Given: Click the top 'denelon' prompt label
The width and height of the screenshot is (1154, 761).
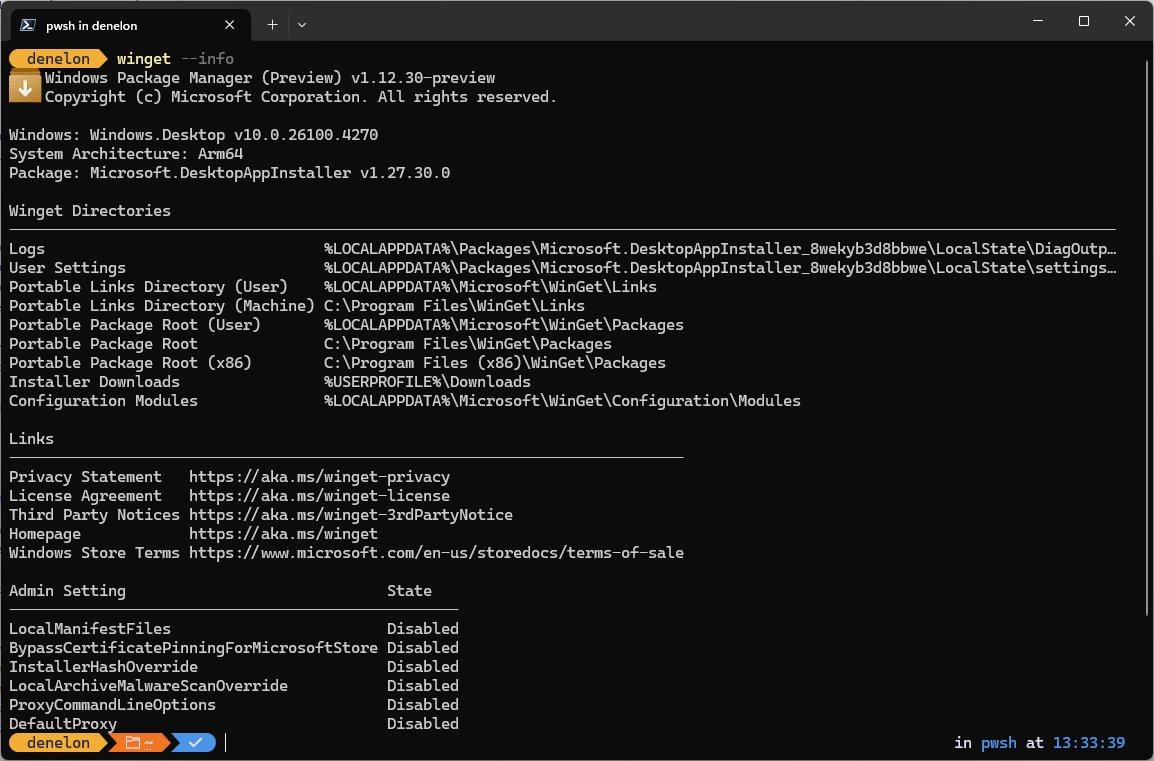Looking at the screenshot, I should pyautogui.click(x=58, y=59).
